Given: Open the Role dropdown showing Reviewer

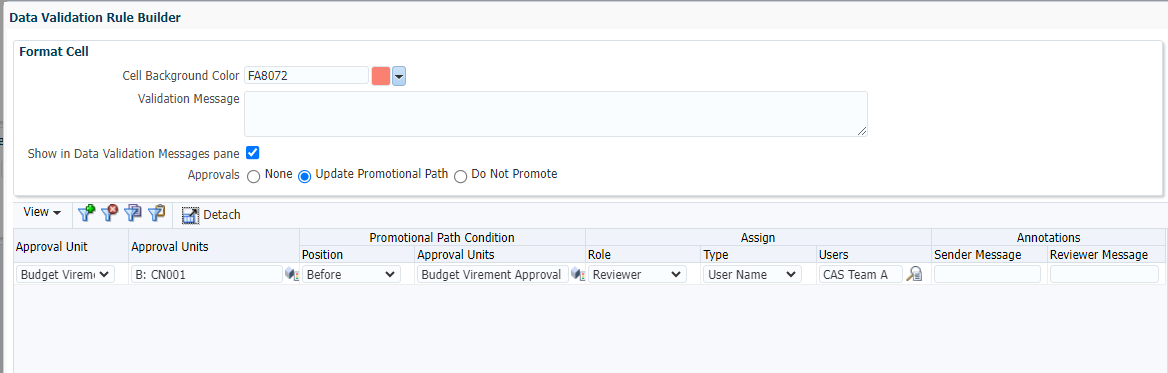Looking at the screenshot, I should 637,274.
